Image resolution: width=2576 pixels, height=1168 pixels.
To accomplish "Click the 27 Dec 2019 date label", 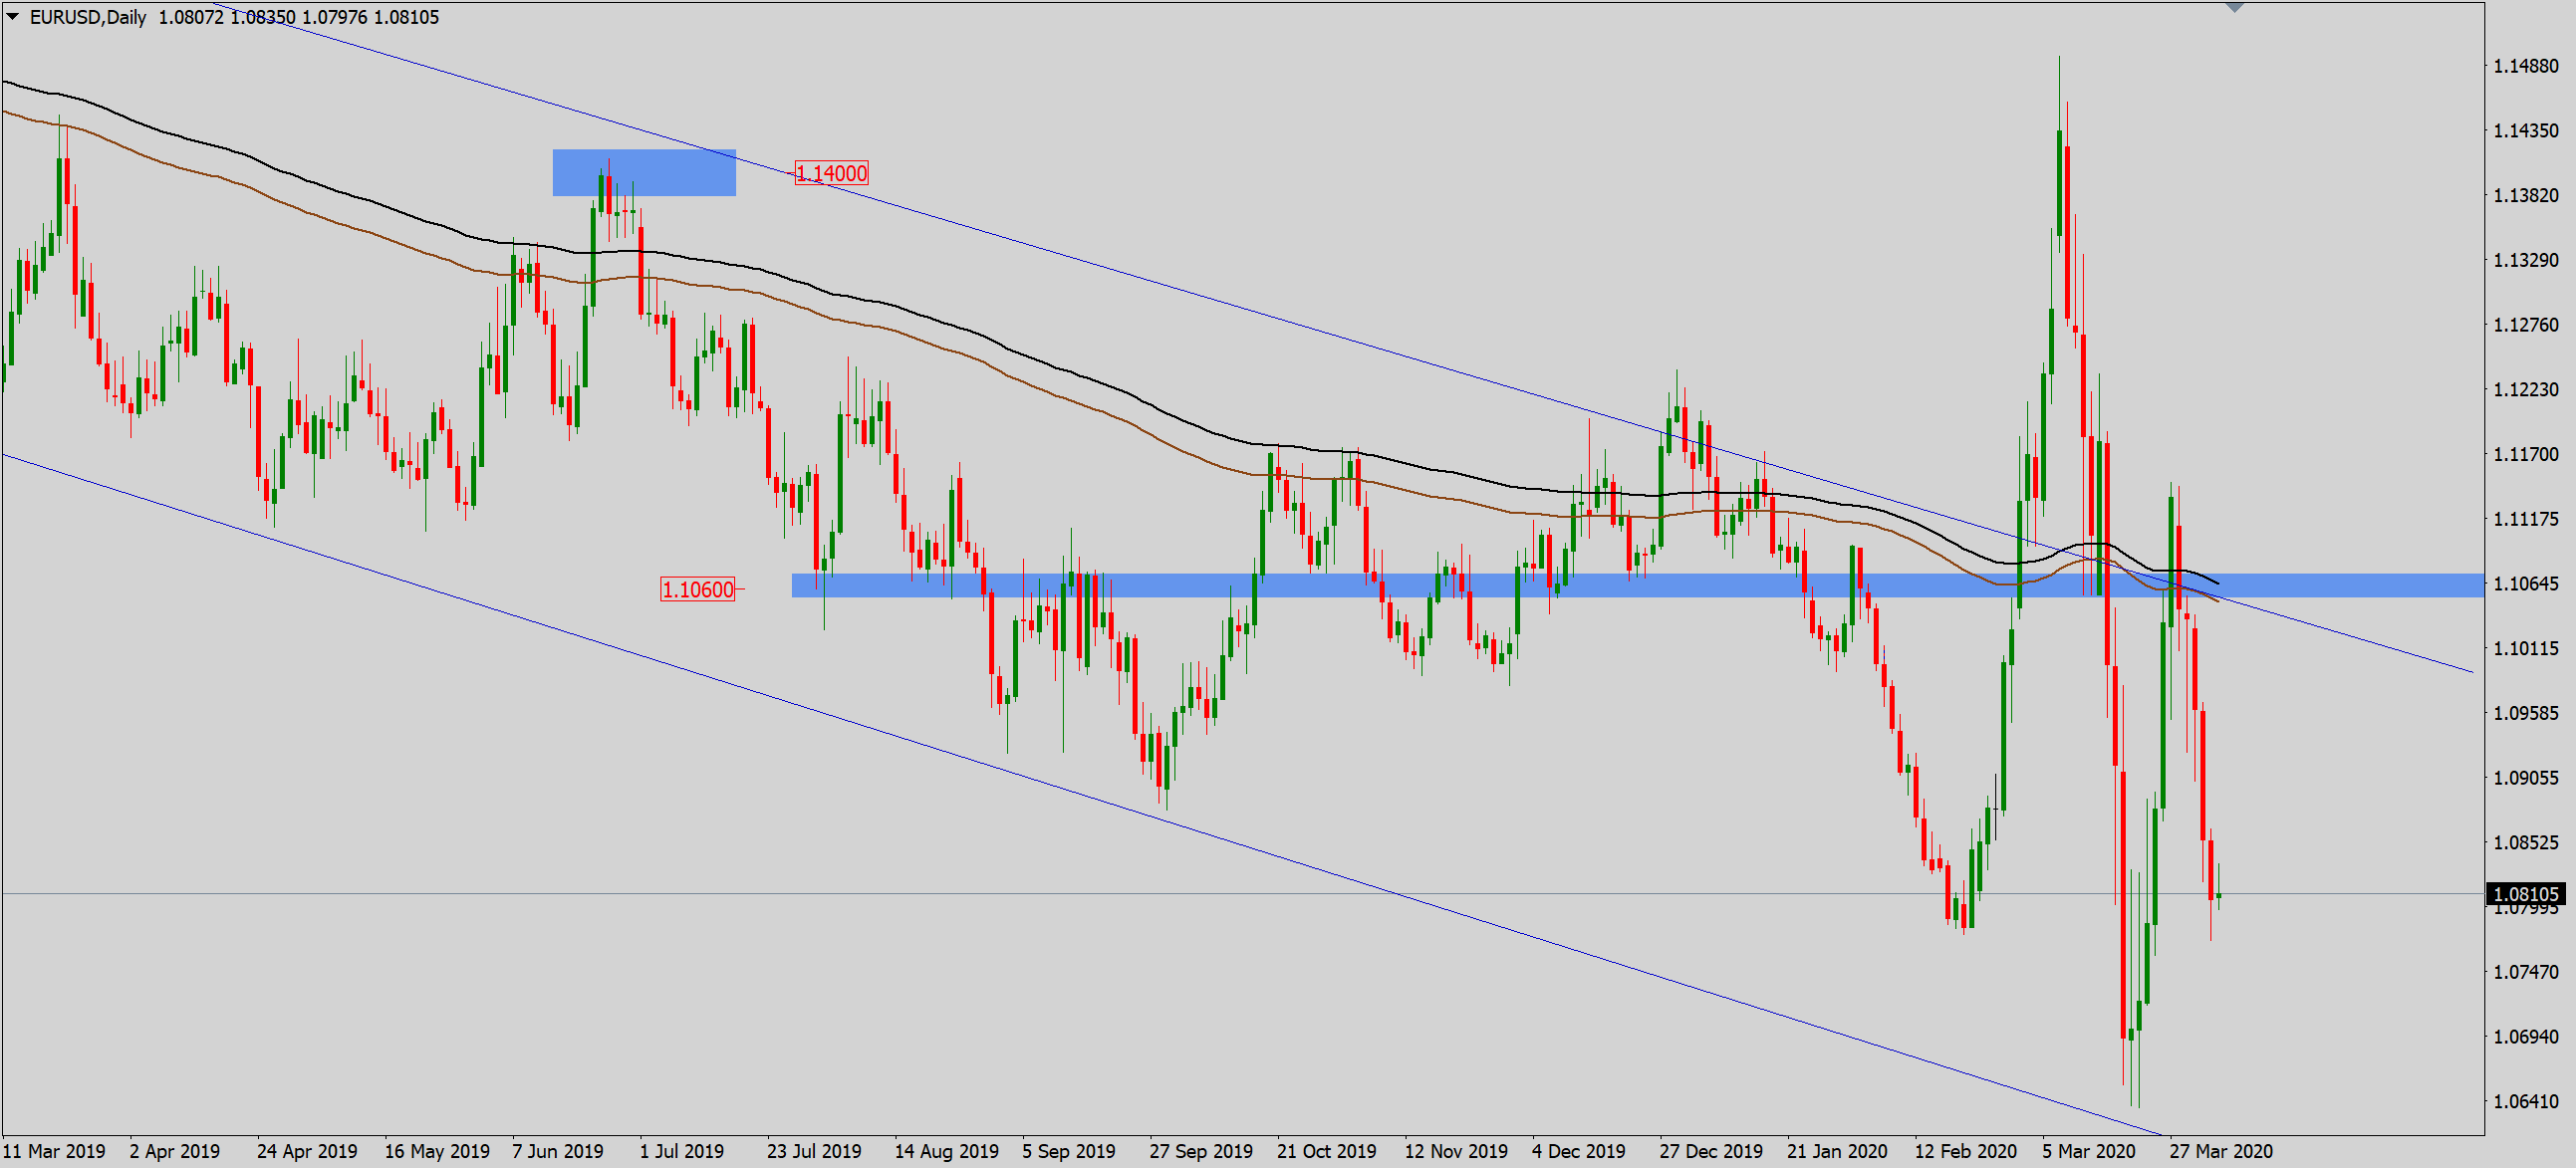I will point(1711,1151).
